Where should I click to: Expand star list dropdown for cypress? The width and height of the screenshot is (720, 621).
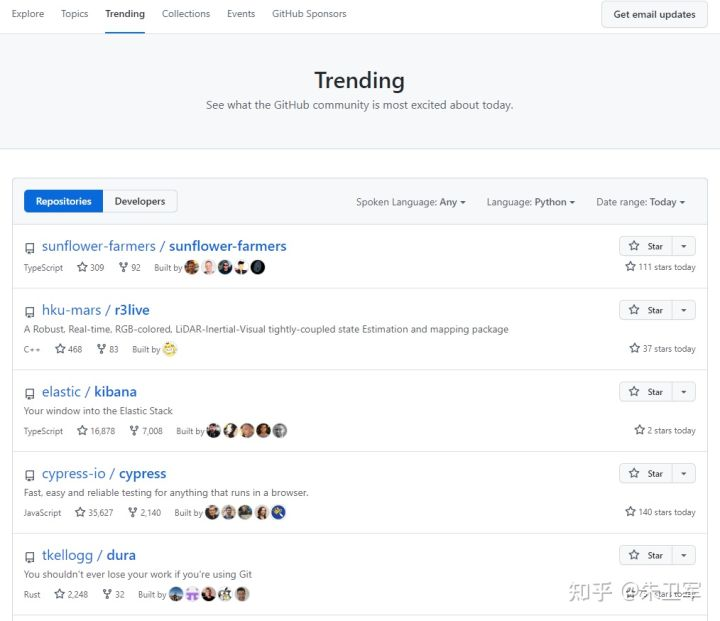[x=684, y=474]
